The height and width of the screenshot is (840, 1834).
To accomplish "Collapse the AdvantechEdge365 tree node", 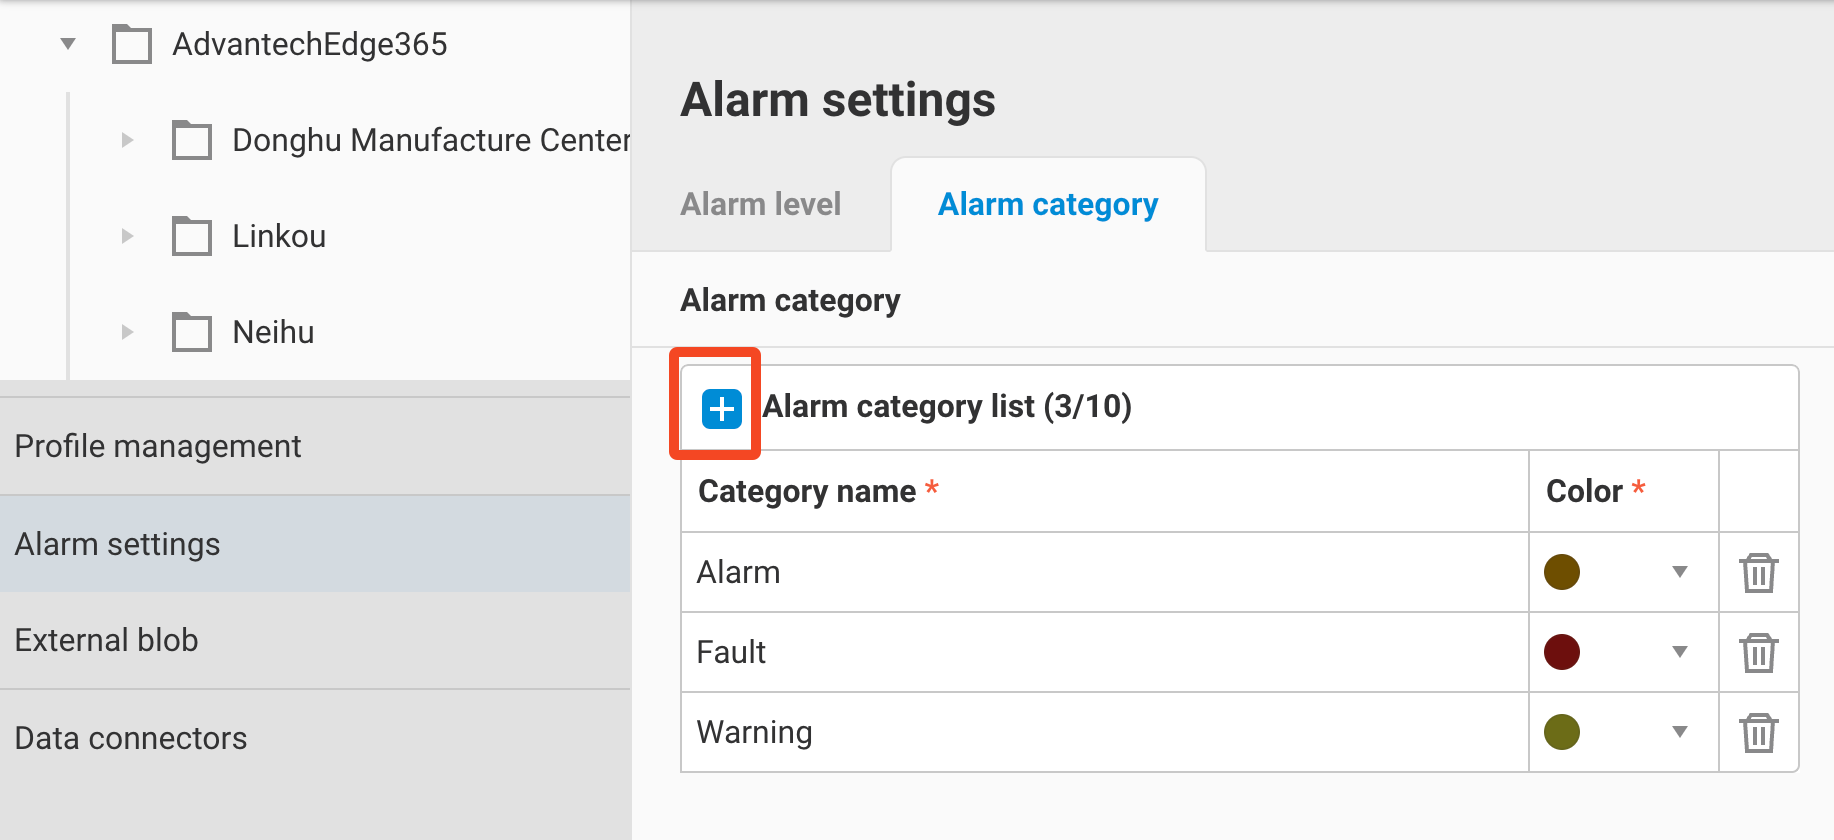I will coord(67,43).
